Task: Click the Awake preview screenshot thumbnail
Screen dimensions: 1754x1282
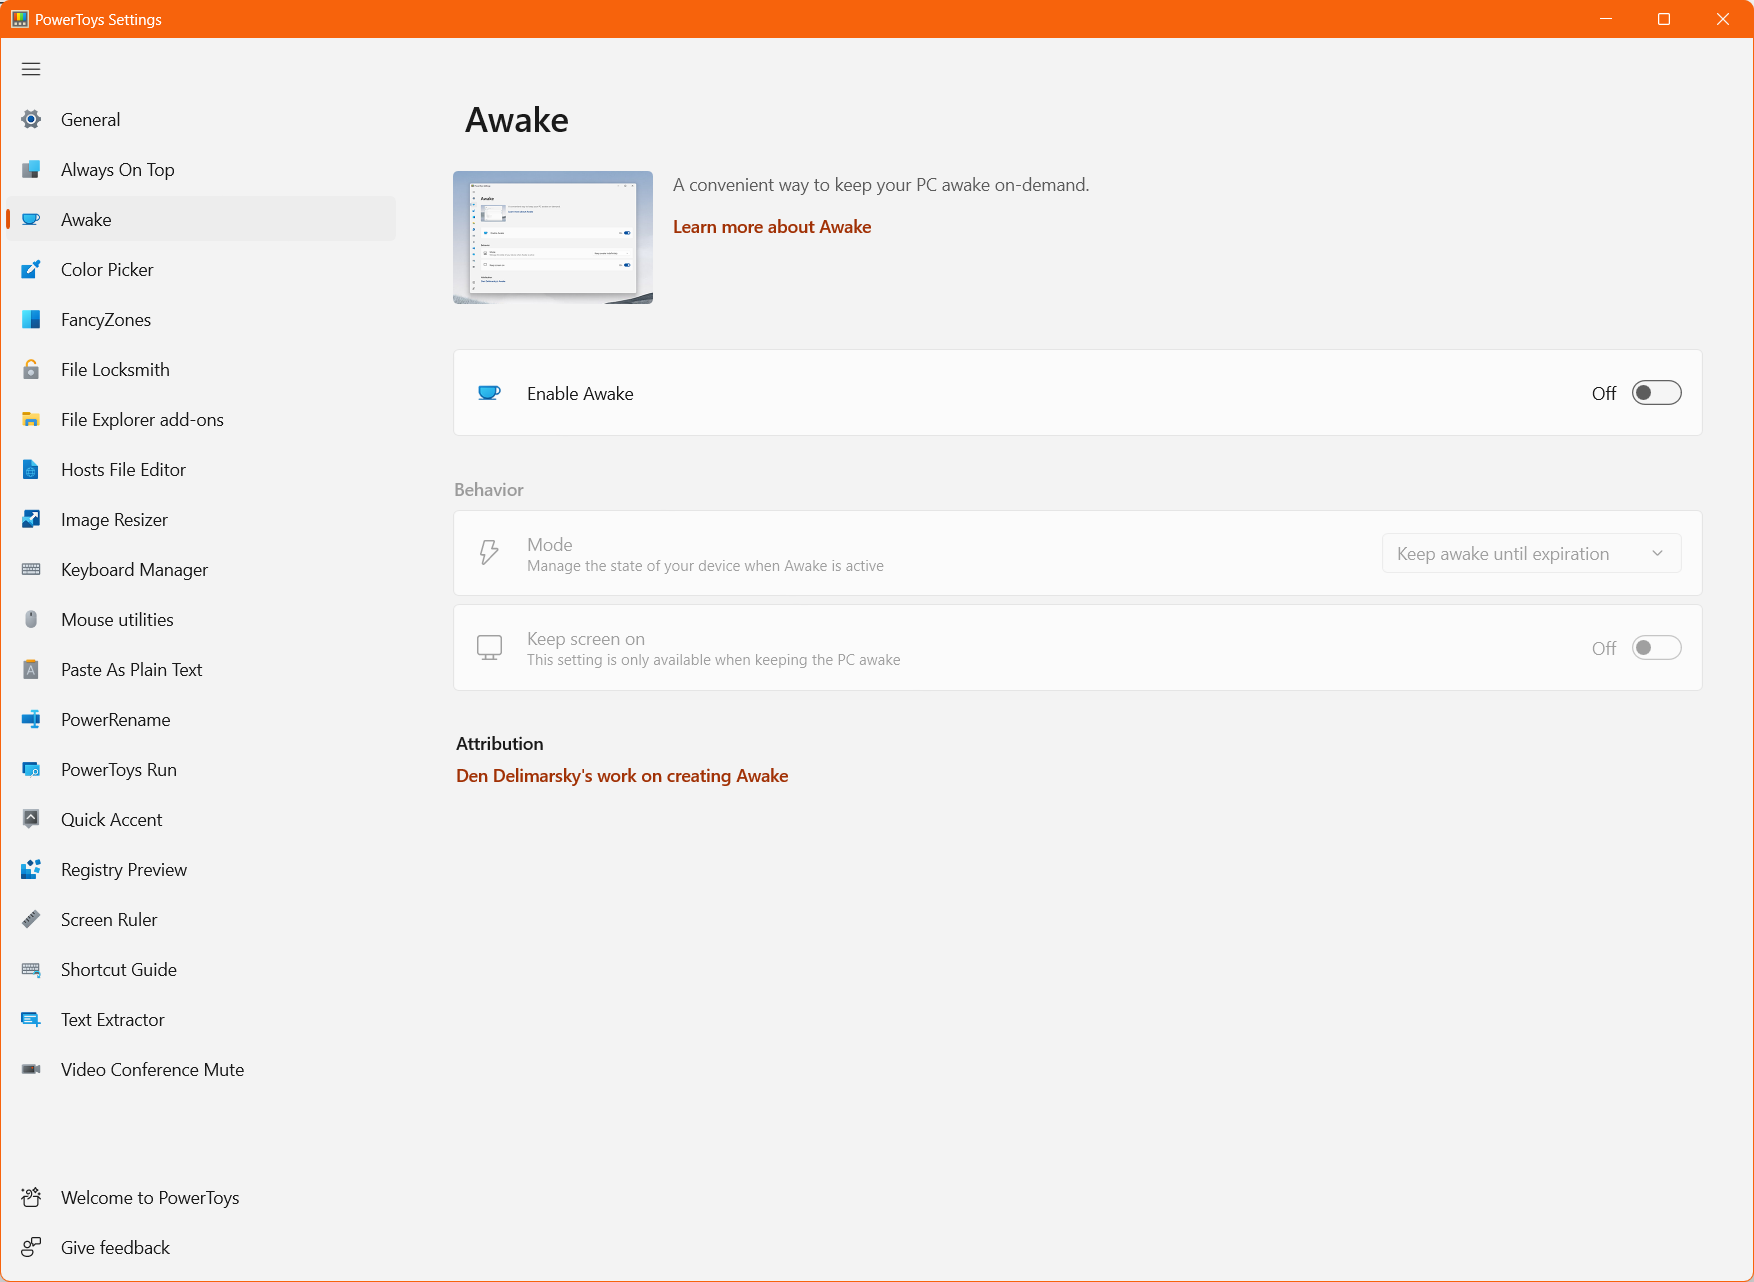Action: click(x=552, y=237)
